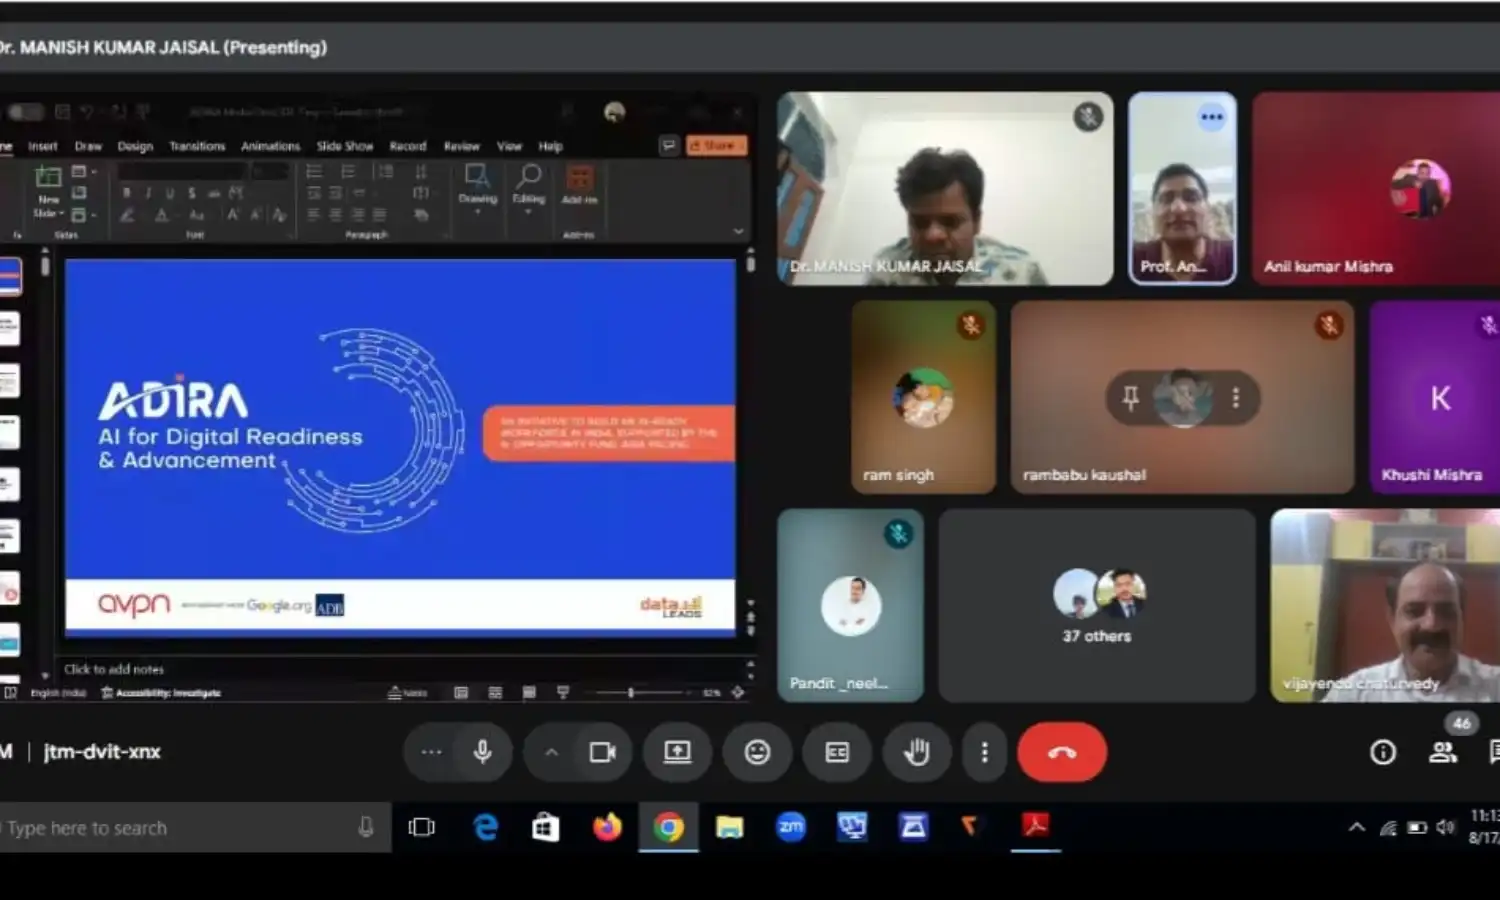Show the people list with 46 badge
1500x900 pixels.
point(1443,752)
